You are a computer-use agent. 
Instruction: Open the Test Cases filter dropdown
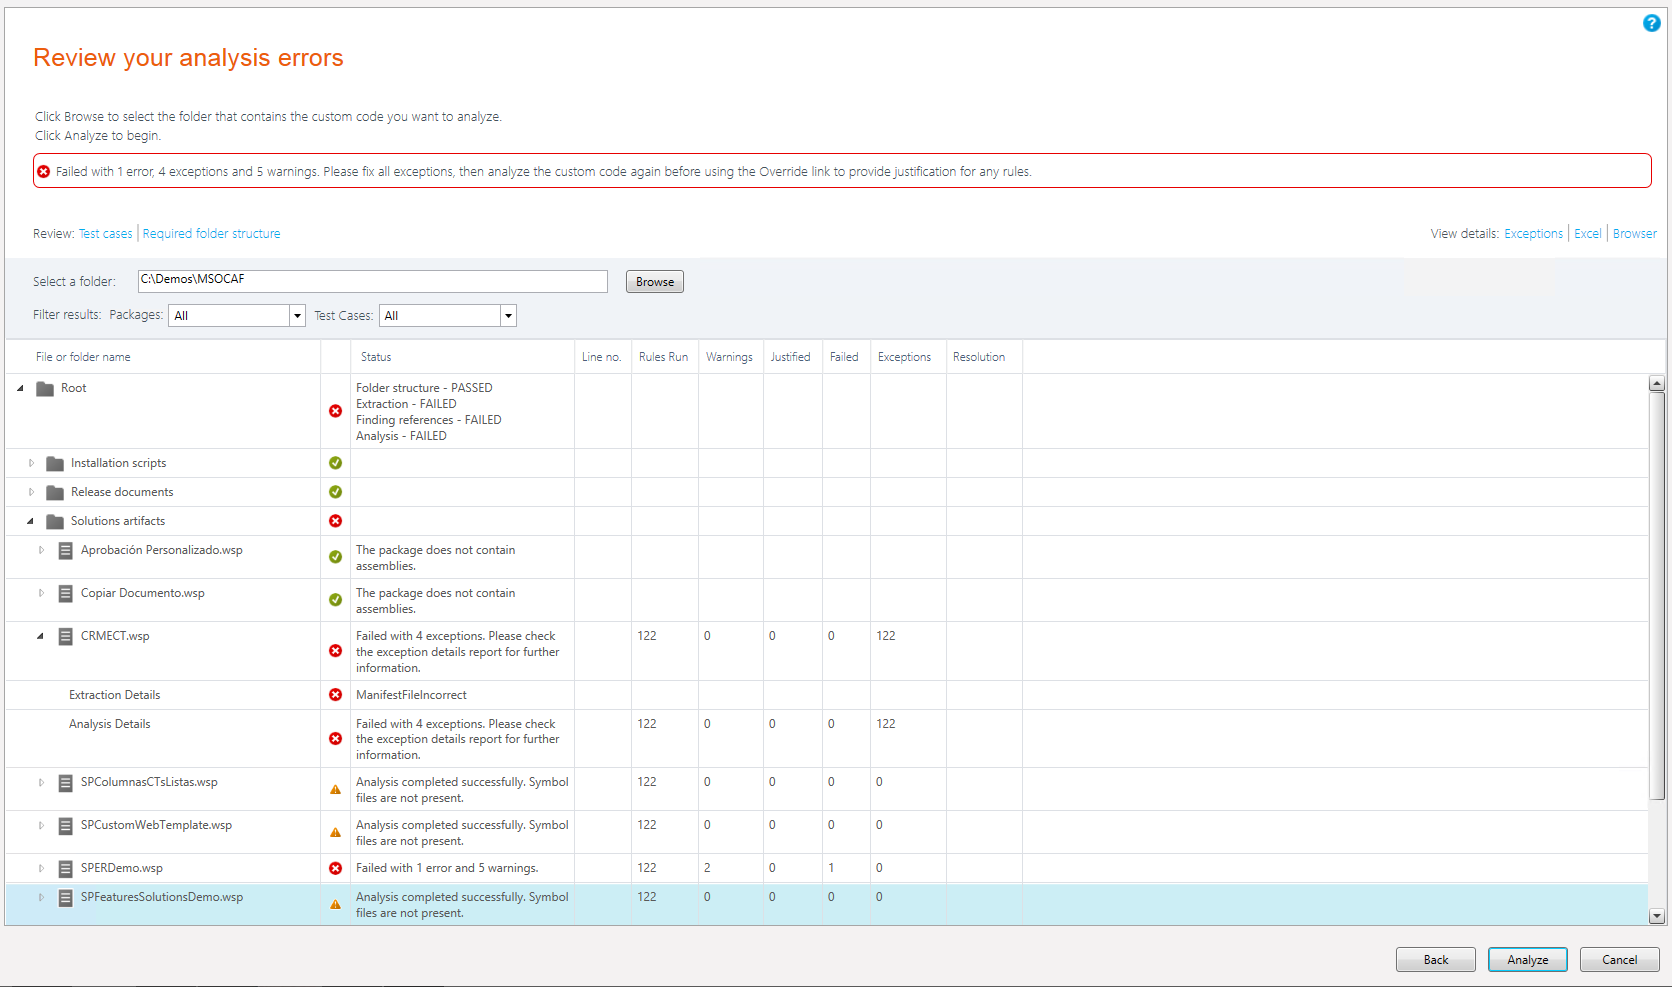pyautogui.click(x=508, y=316)
